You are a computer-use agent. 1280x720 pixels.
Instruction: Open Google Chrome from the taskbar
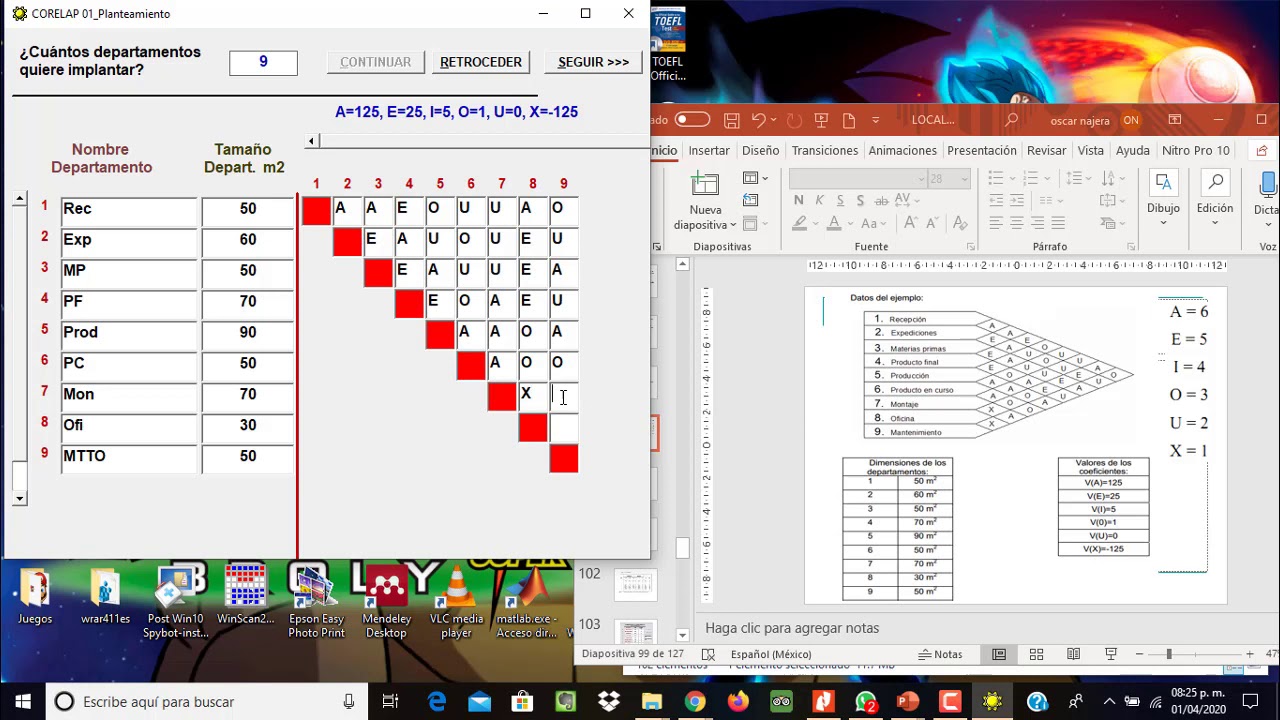(x=694, y=702)
